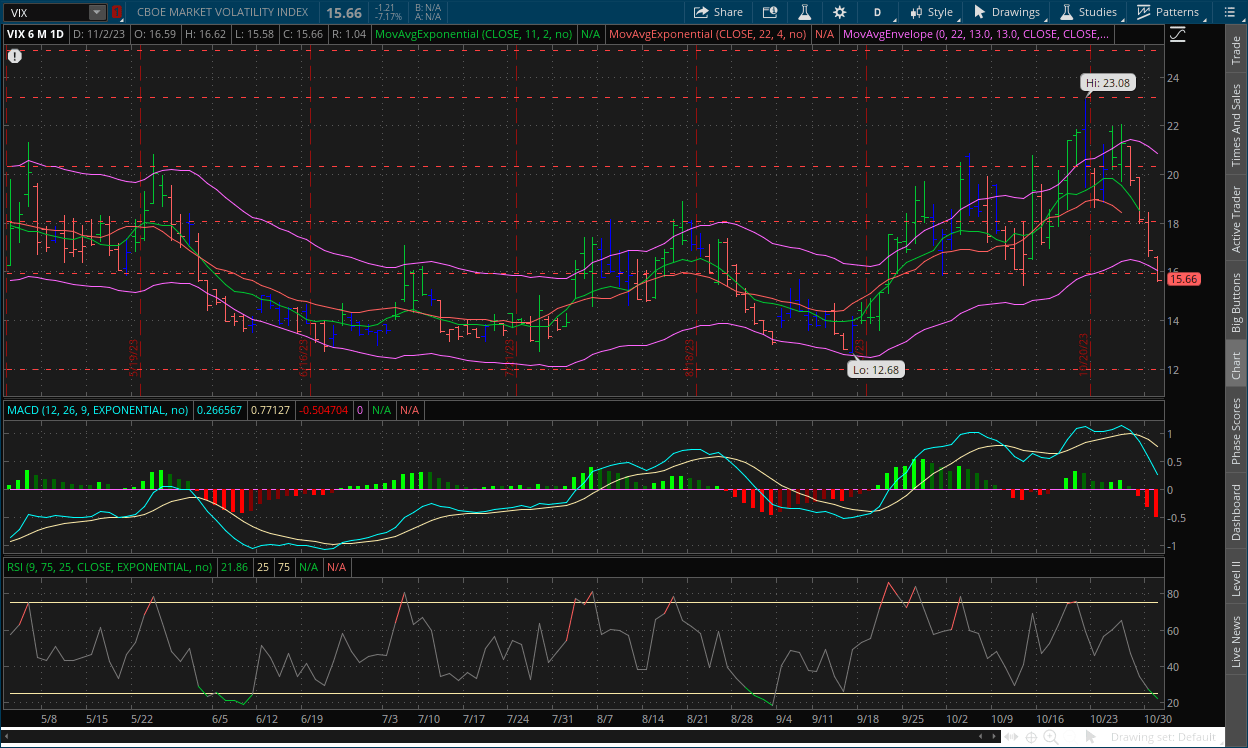The image size is (1248, 748).
Task: Open the D timeframe dropdown
Action: [x=877, y=12]
